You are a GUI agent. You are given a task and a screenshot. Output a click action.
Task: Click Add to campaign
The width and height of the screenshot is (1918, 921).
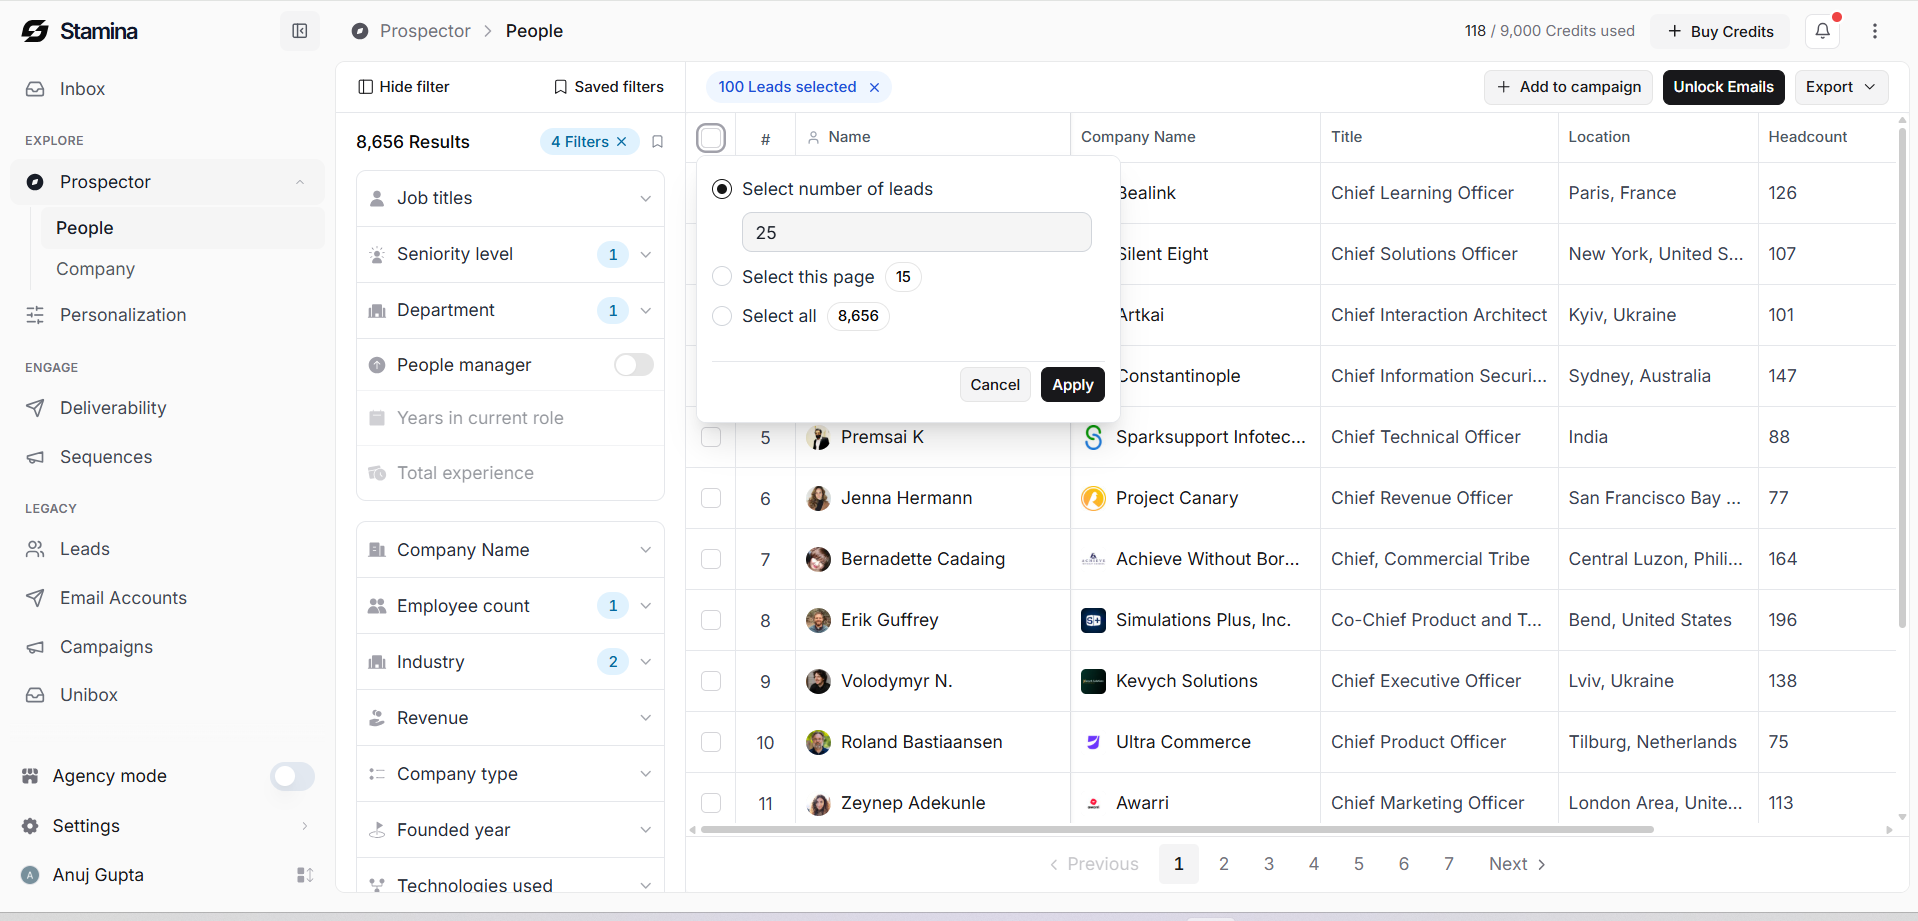pos(1569,87)
